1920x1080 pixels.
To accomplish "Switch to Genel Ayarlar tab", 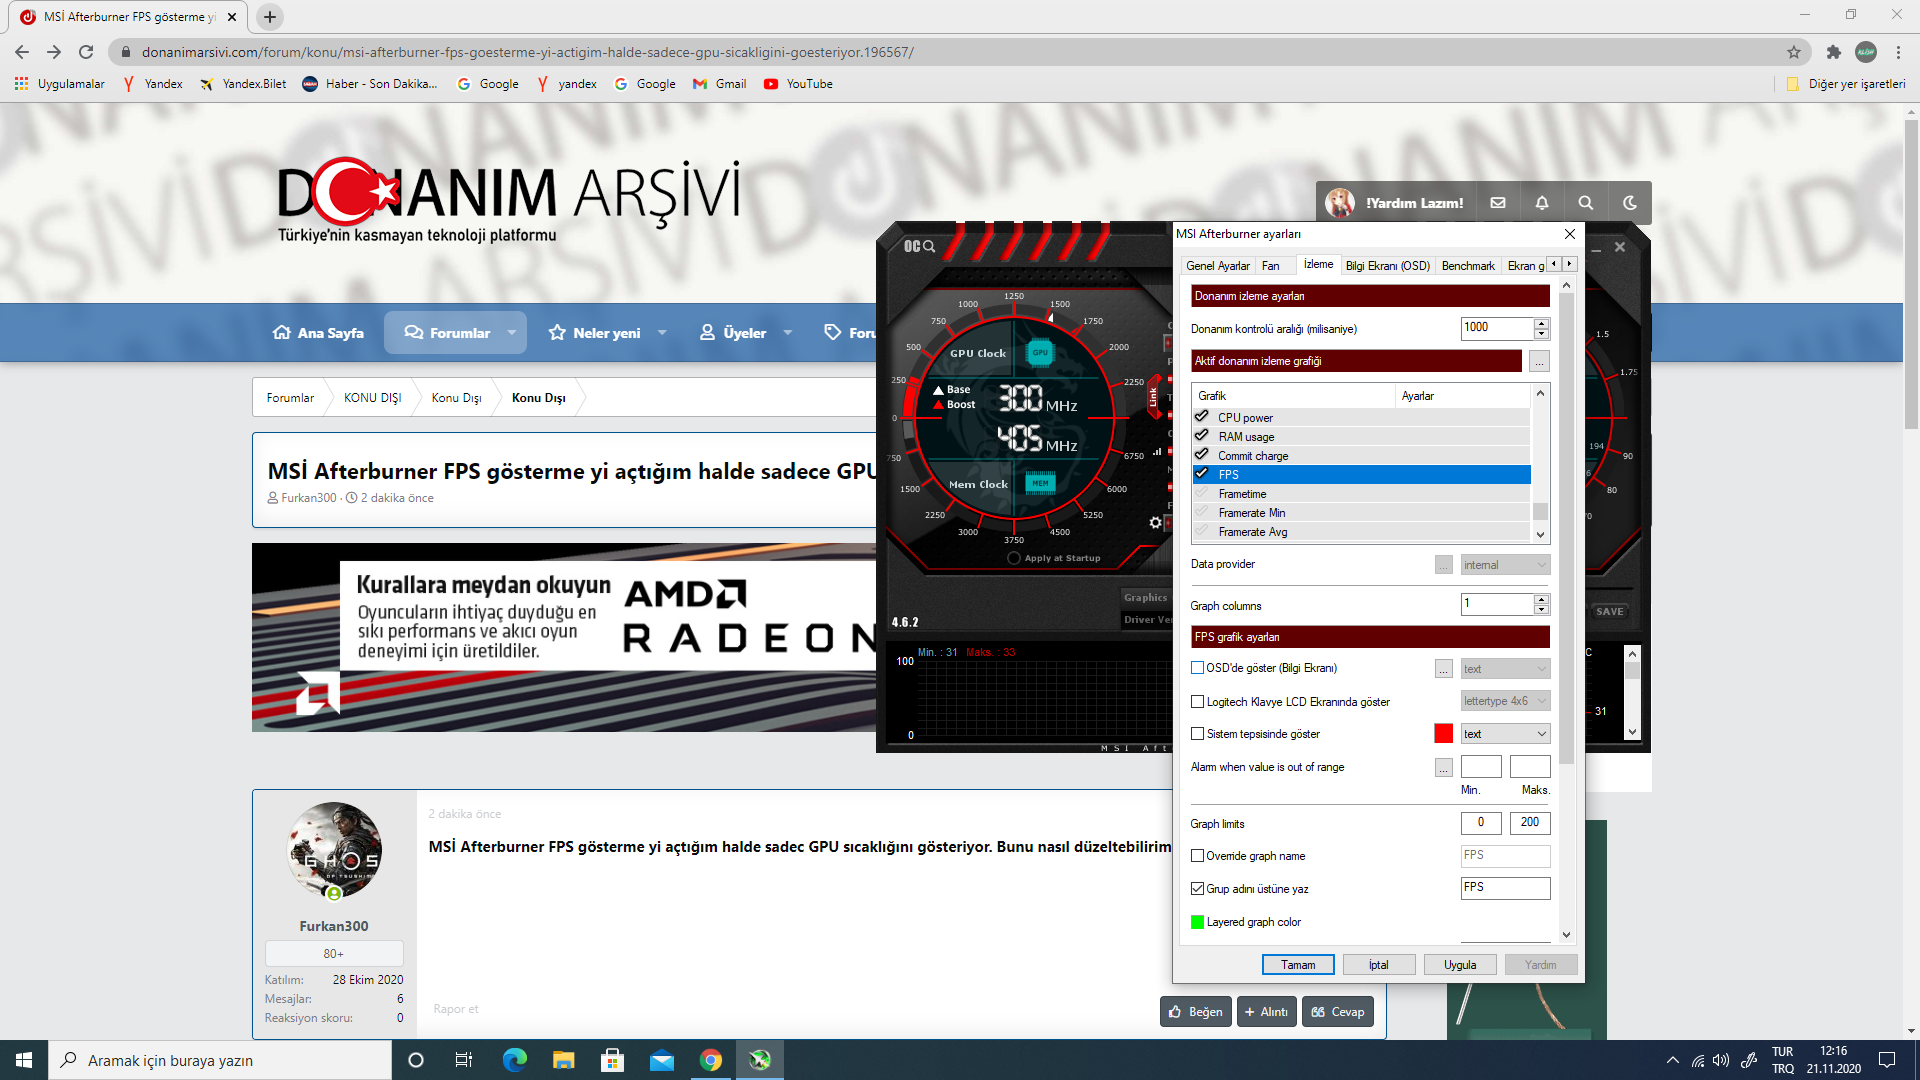I will [1217, 266].
